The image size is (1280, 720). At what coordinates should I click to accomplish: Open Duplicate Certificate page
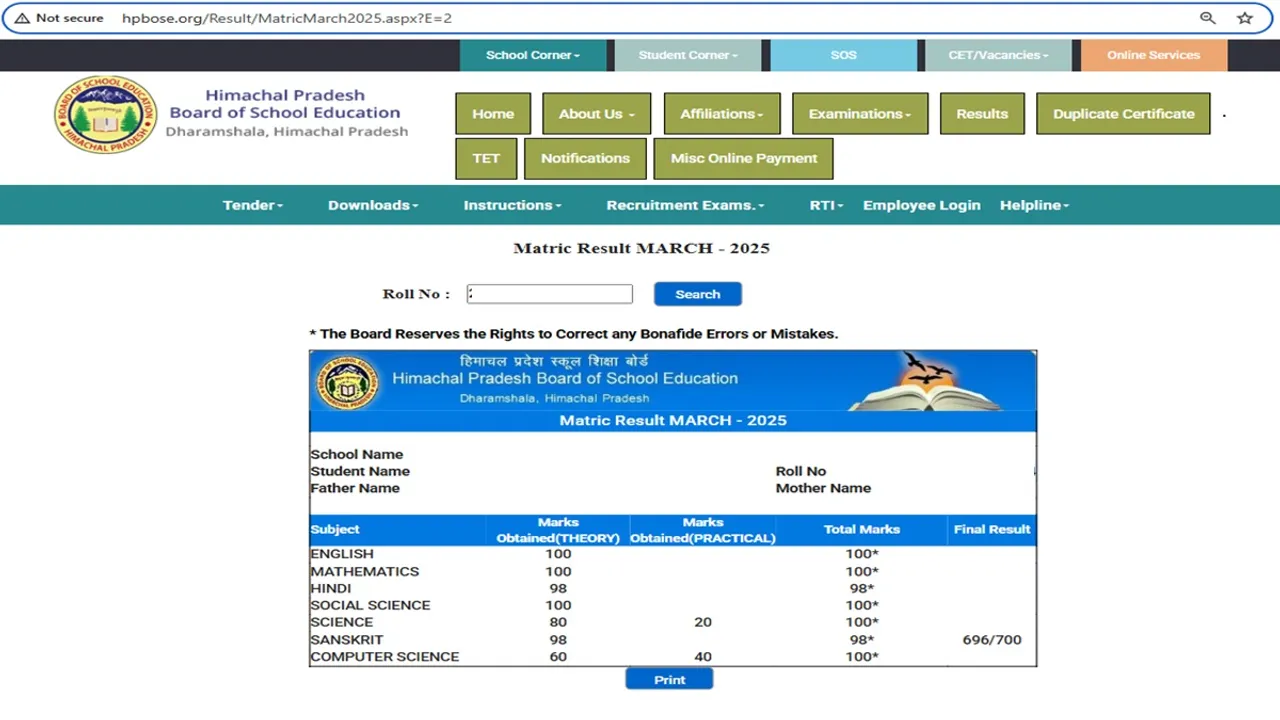pos(1123,114)
